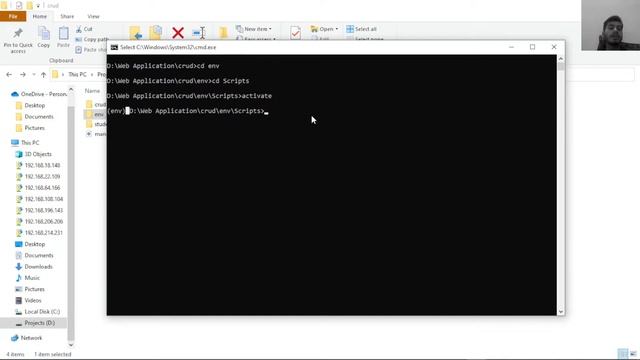Viewport: 640px width, 360px height.
Task: Select Music in navigation pane
Action: click(28, 278)
